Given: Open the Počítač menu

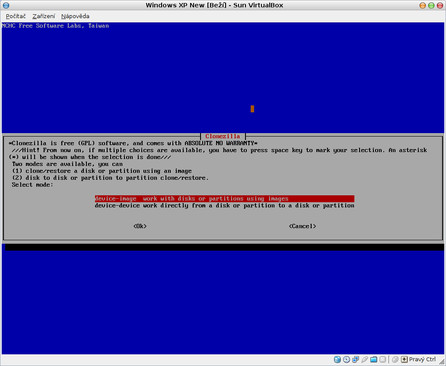Looking at the screenshot, I should pos(15,16).
